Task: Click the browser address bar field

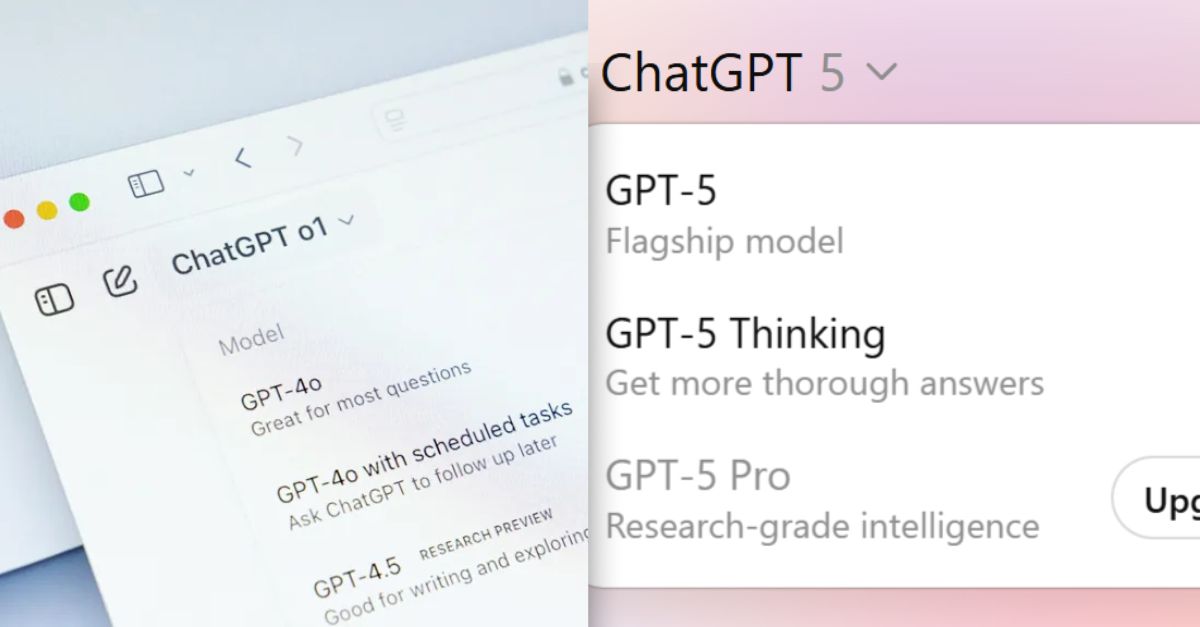Action: tap(480, 100)
